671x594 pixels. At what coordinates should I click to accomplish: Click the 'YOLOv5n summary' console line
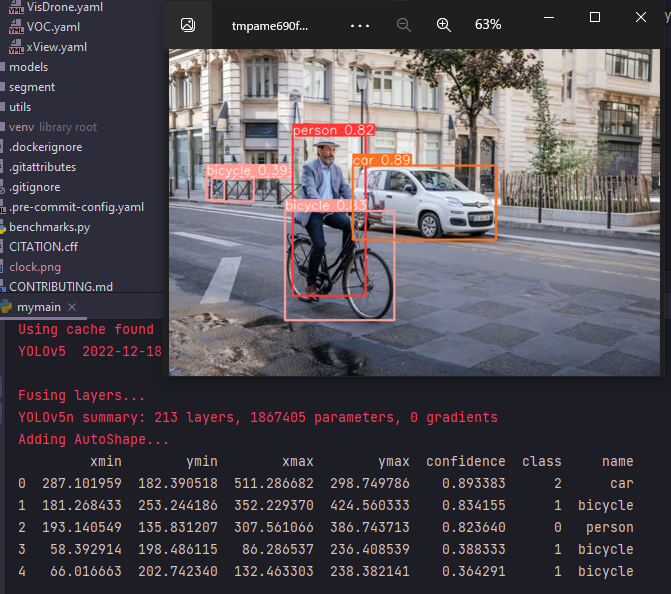click(258, 417)
